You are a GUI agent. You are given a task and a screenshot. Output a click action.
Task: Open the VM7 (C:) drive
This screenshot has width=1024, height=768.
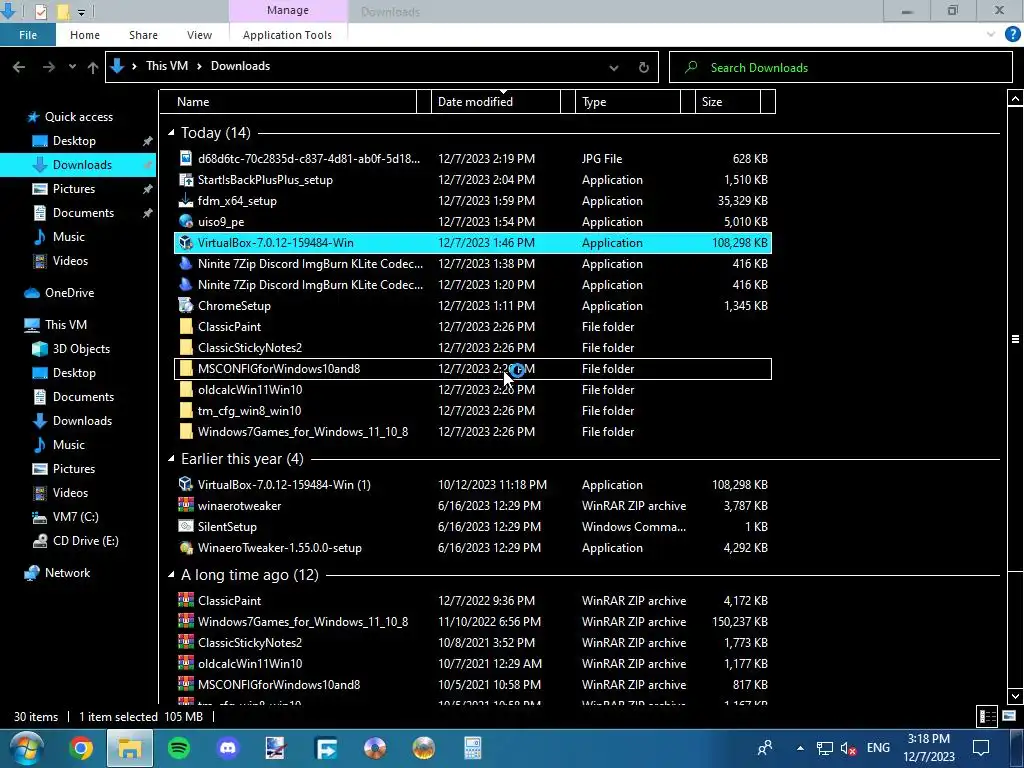(x=75, y=517)
